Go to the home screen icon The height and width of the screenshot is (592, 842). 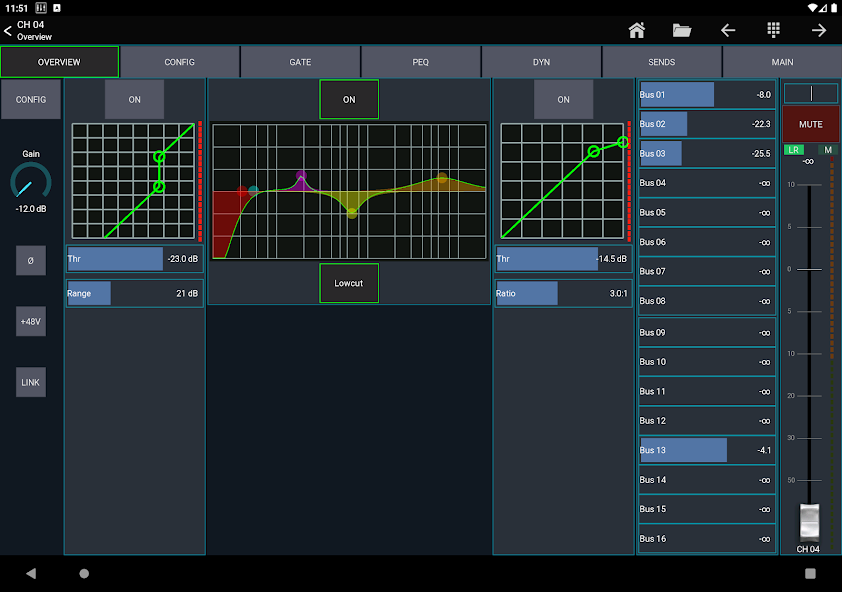point(636,30)
